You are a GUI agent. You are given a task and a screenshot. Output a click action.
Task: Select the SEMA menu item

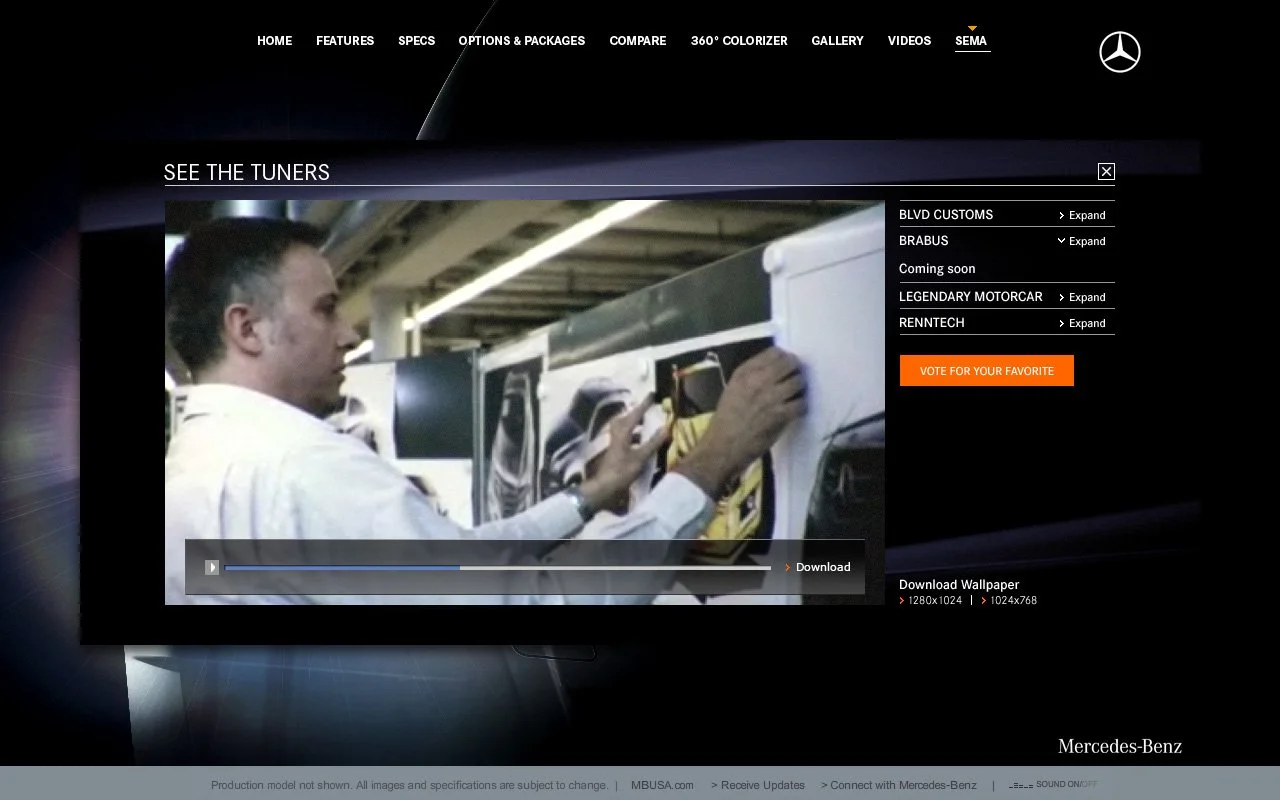[971, 41]
